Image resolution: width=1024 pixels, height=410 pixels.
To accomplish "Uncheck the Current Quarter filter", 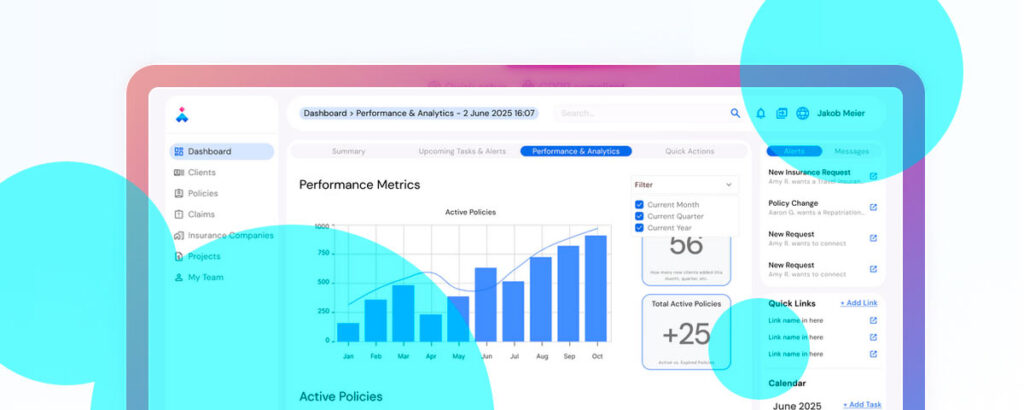I will click(639, 216).
